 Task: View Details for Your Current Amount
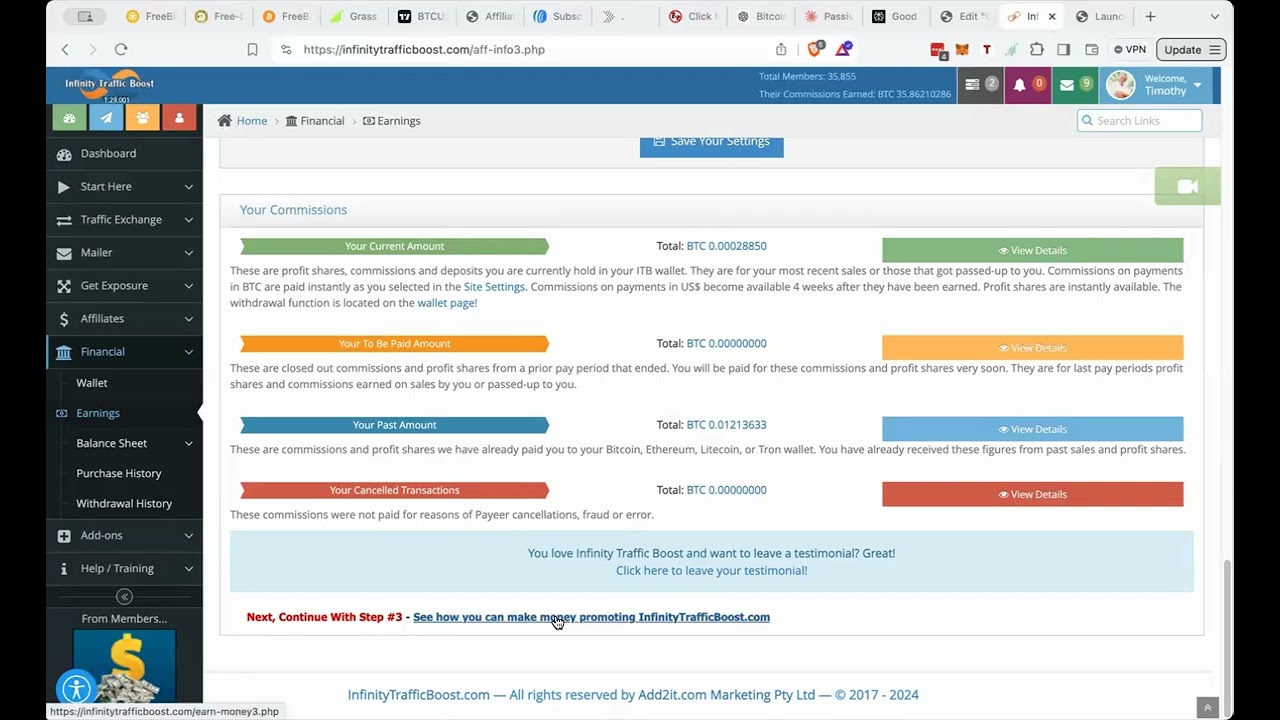point(1032,250)
